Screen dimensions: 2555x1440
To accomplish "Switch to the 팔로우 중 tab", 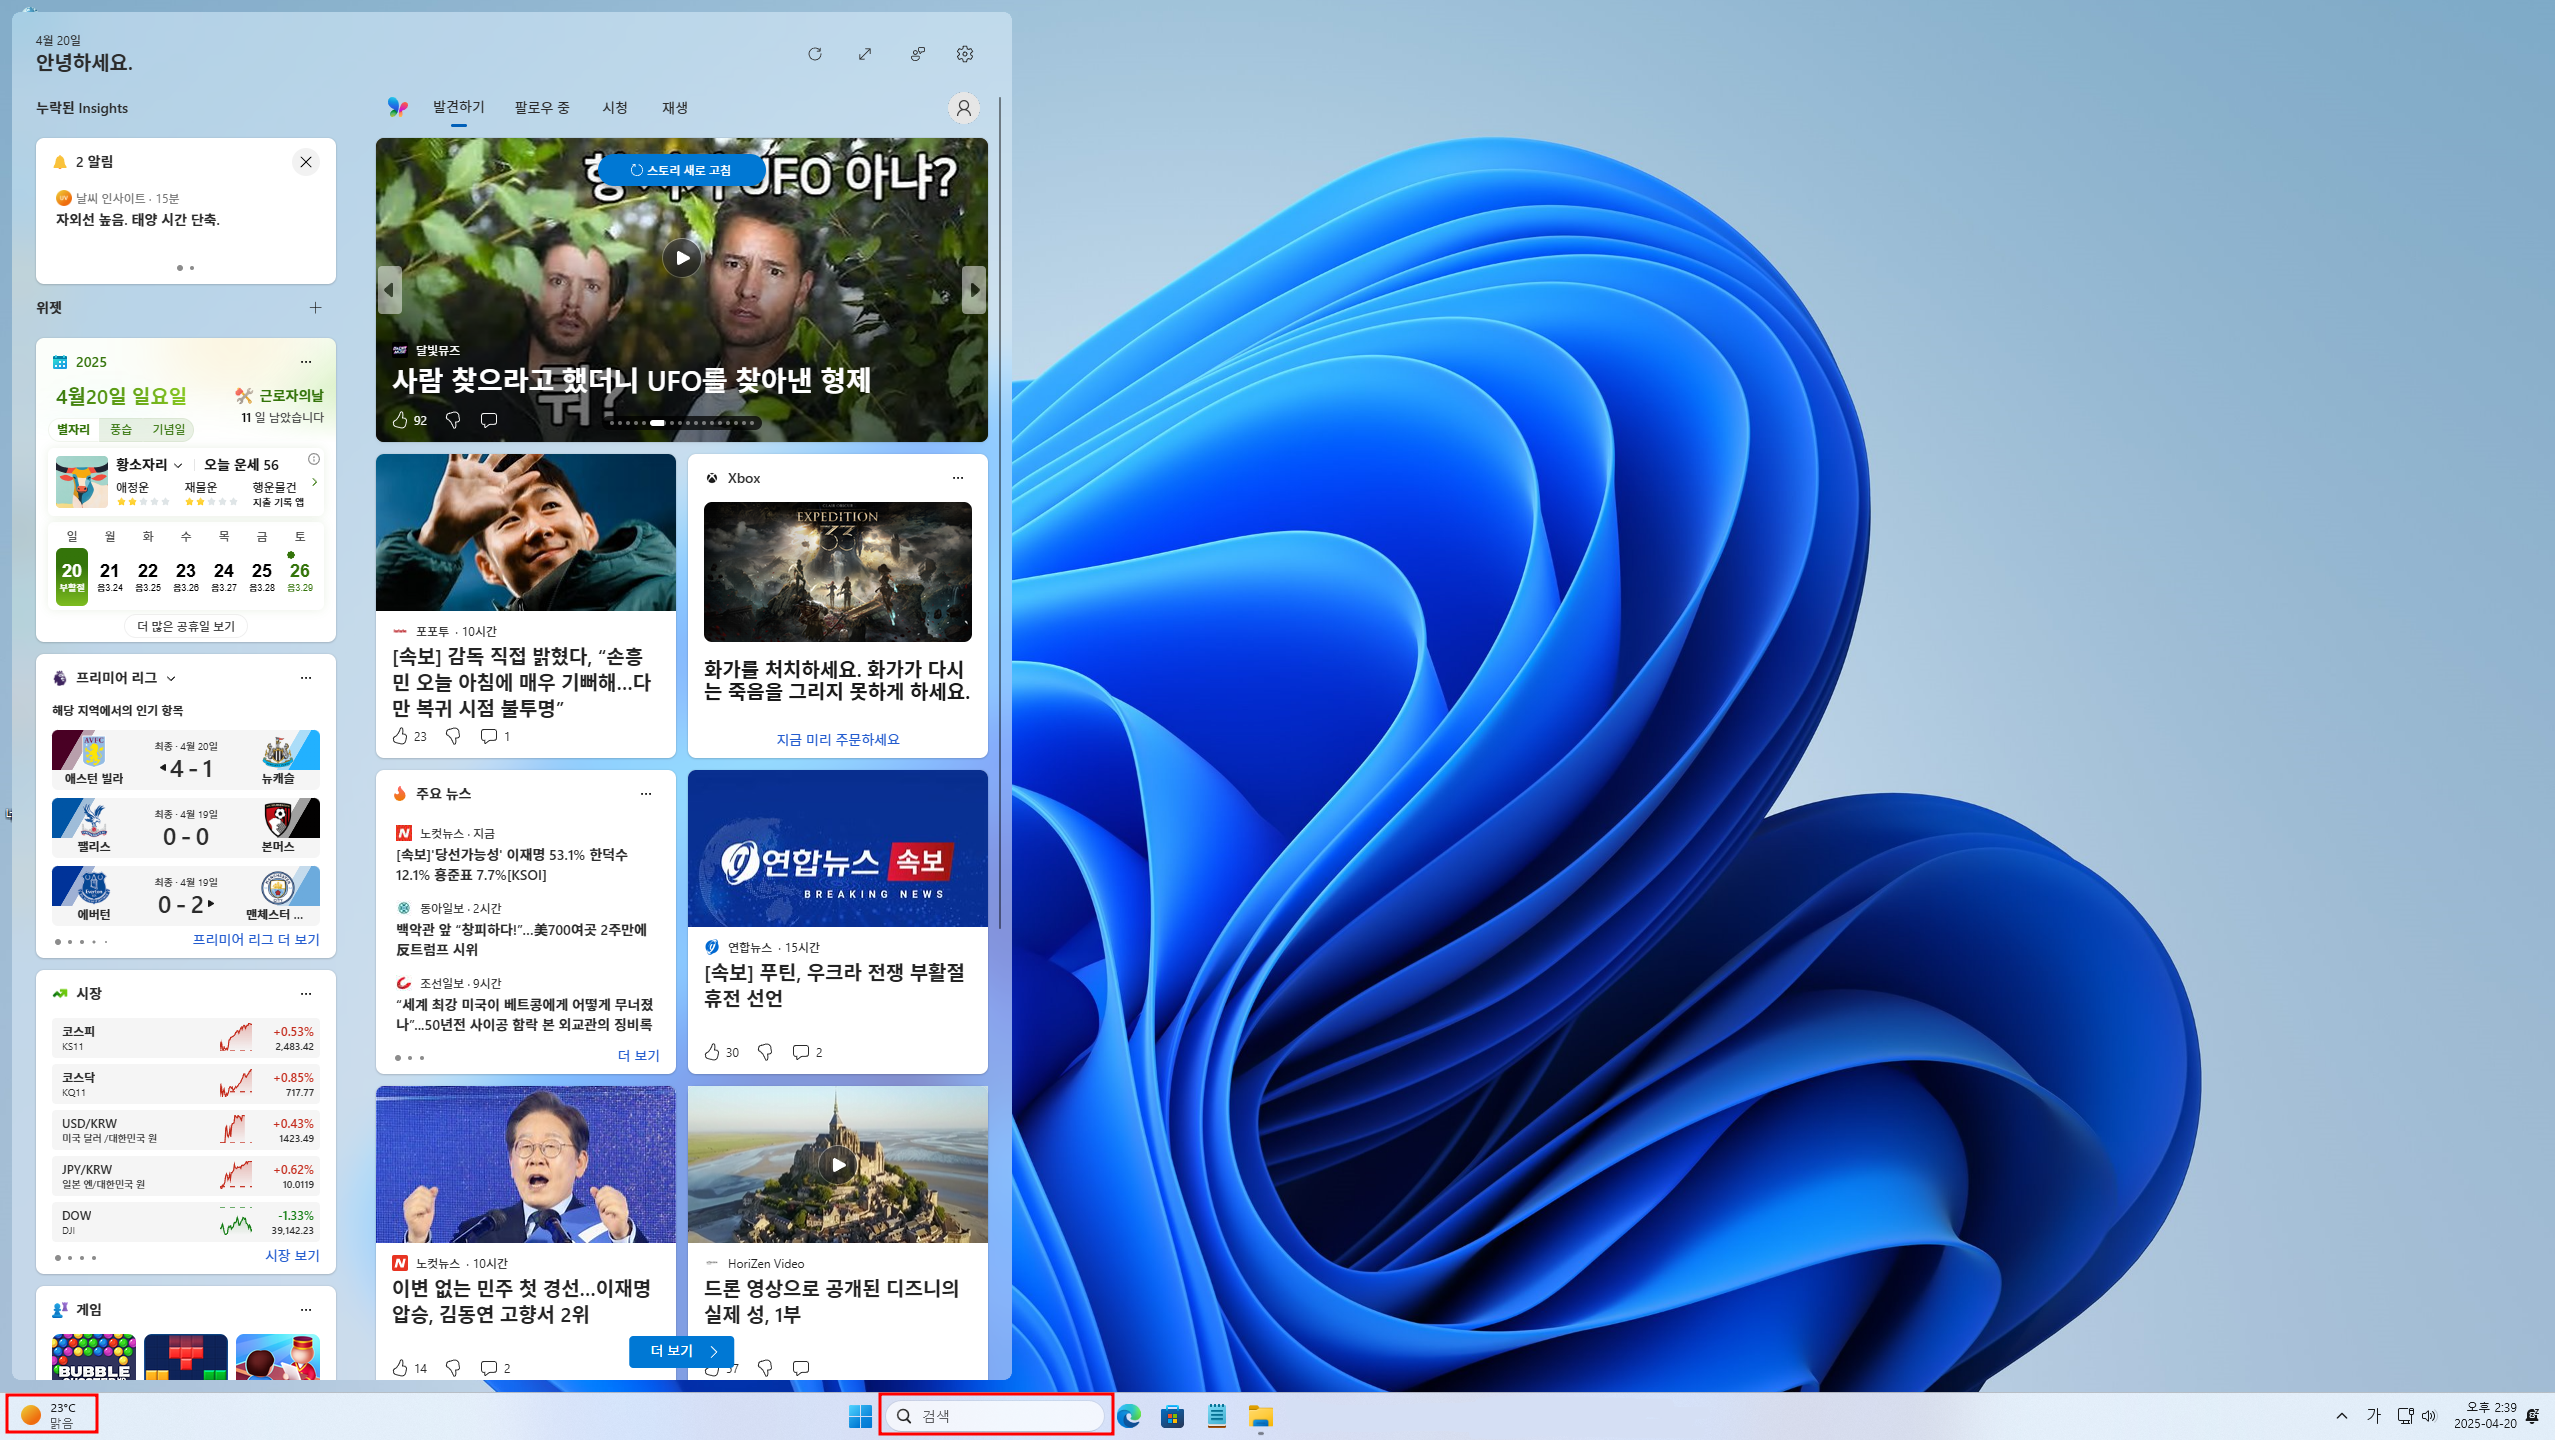I will (x=541, y=107).
